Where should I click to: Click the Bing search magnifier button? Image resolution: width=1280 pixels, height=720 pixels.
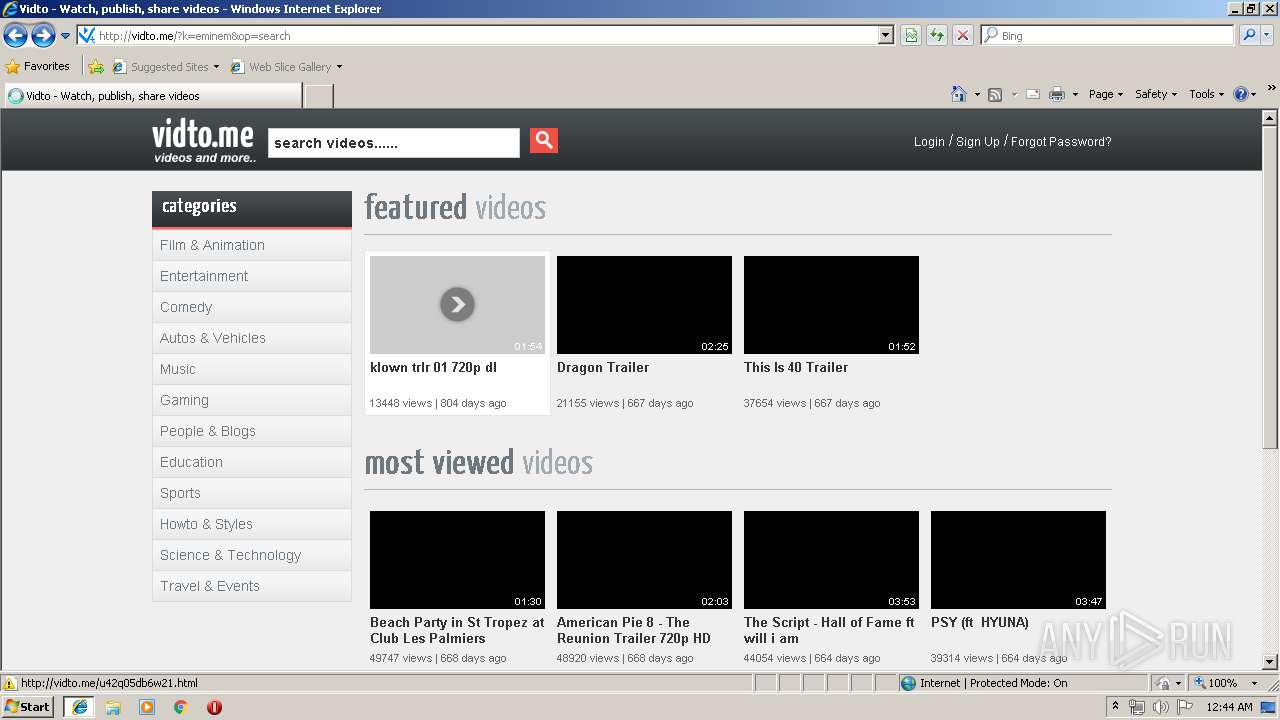click(1249, 36)
